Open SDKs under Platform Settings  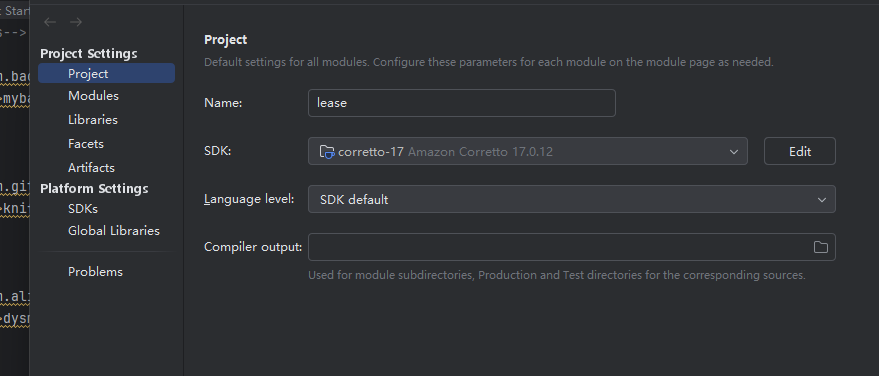coord(83,208)
